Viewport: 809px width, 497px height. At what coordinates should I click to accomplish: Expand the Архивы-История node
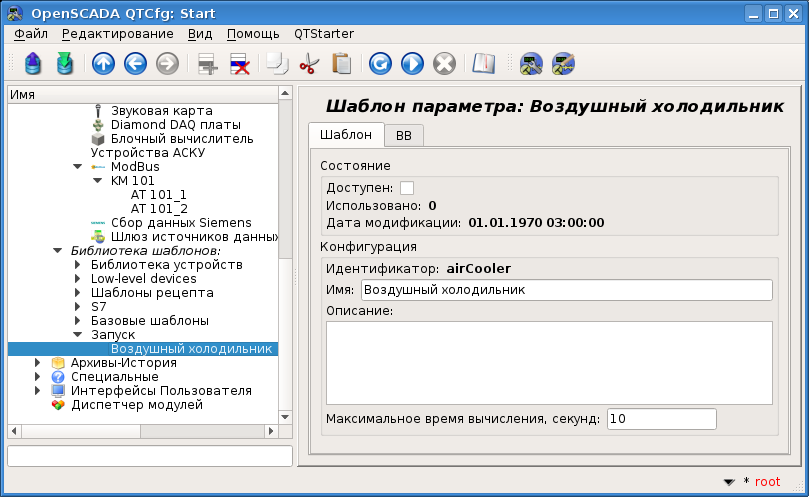point(37,363)
